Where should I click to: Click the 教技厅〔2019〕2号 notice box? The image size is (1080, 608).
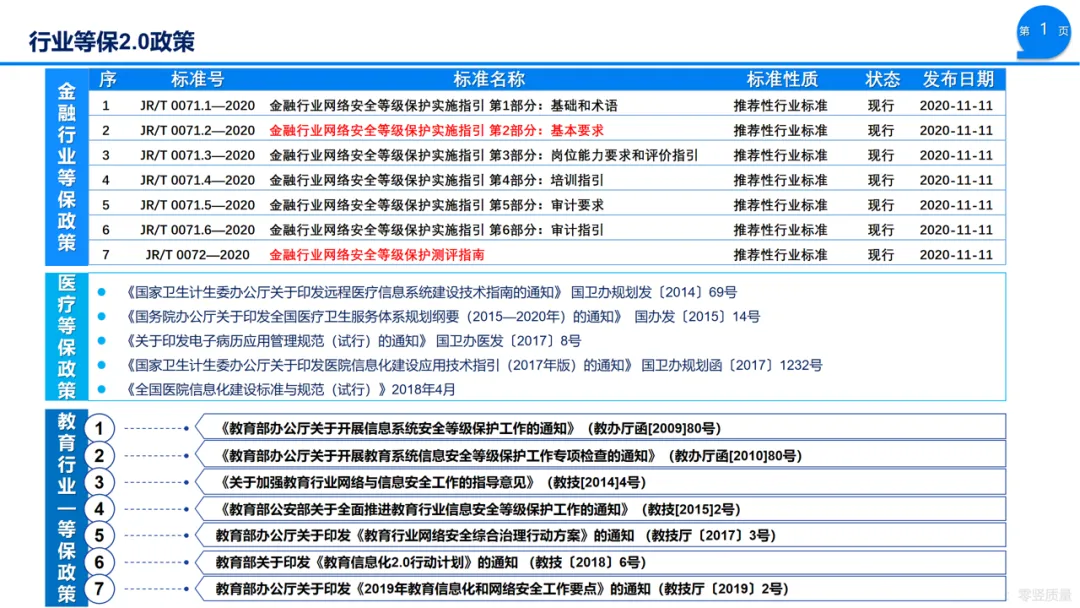[x=601, y=589]
